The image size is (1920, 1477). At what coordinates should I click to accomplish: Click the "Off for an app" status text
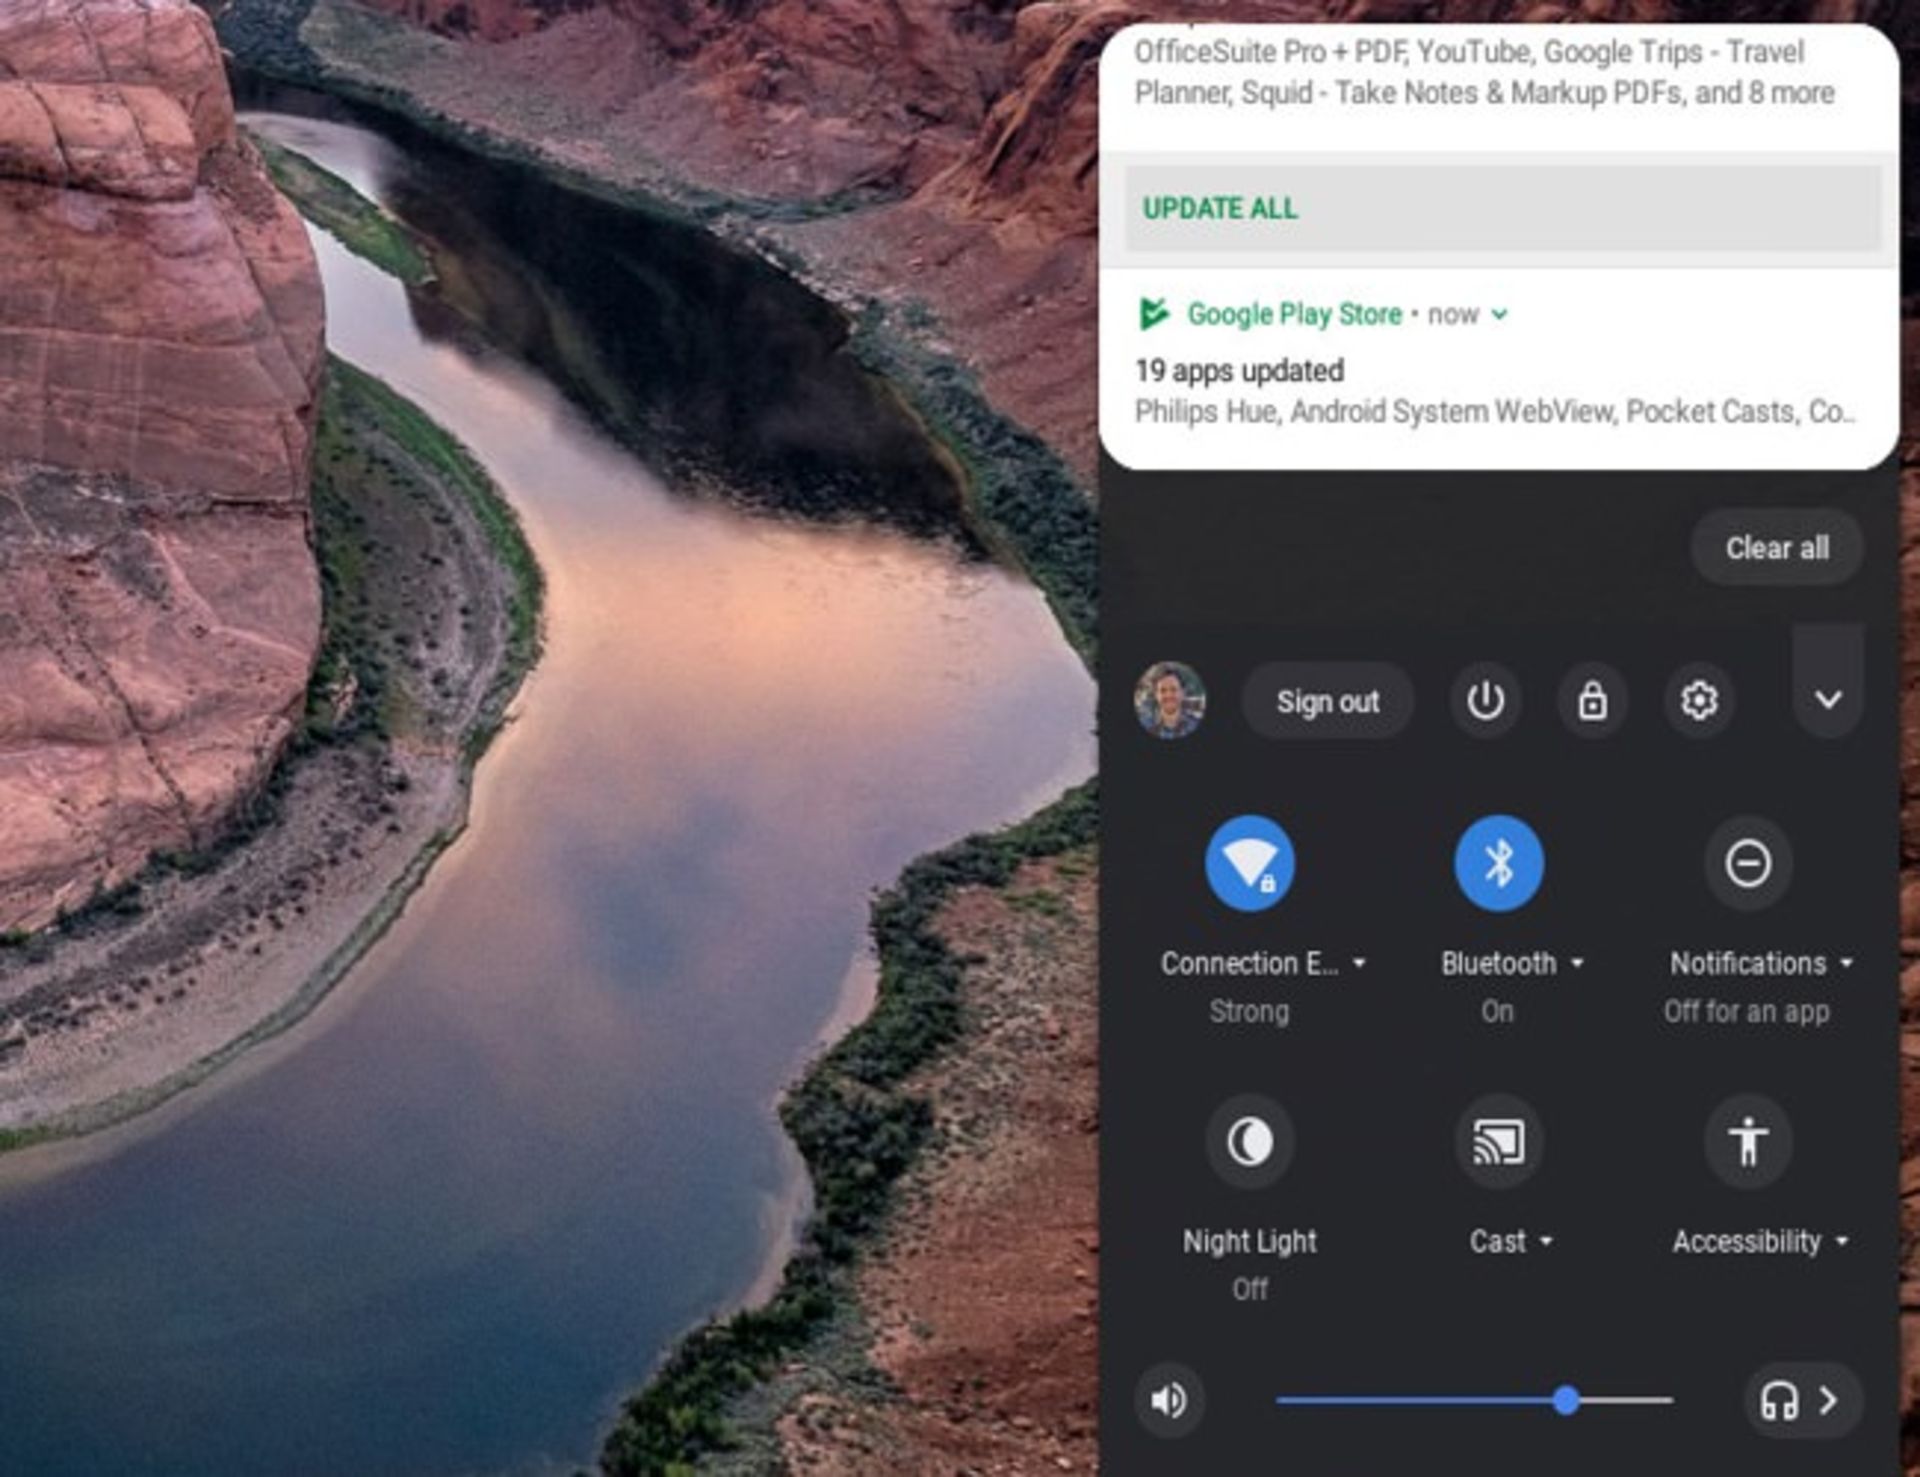click(x=1747, y=1011)
